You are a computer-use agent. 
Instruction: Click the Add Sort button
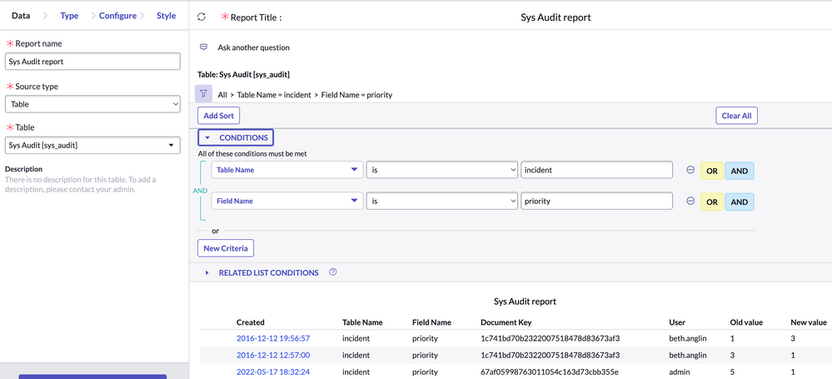(x=219, y=115)
